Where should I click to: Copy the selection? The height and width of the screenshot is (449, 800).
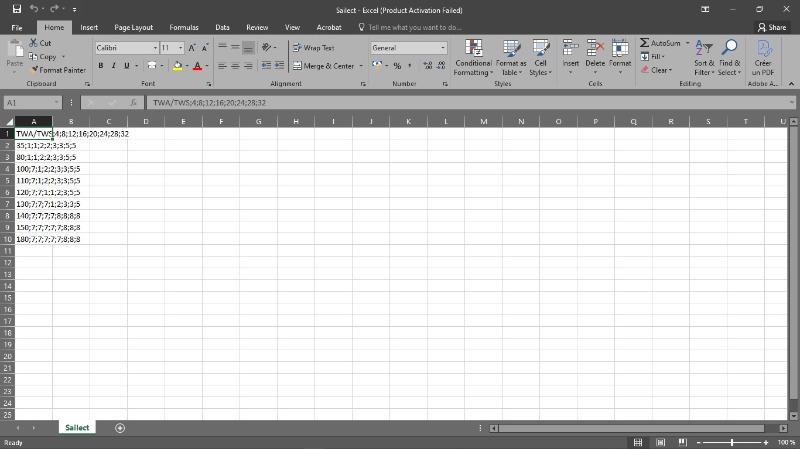pos(43,57)
